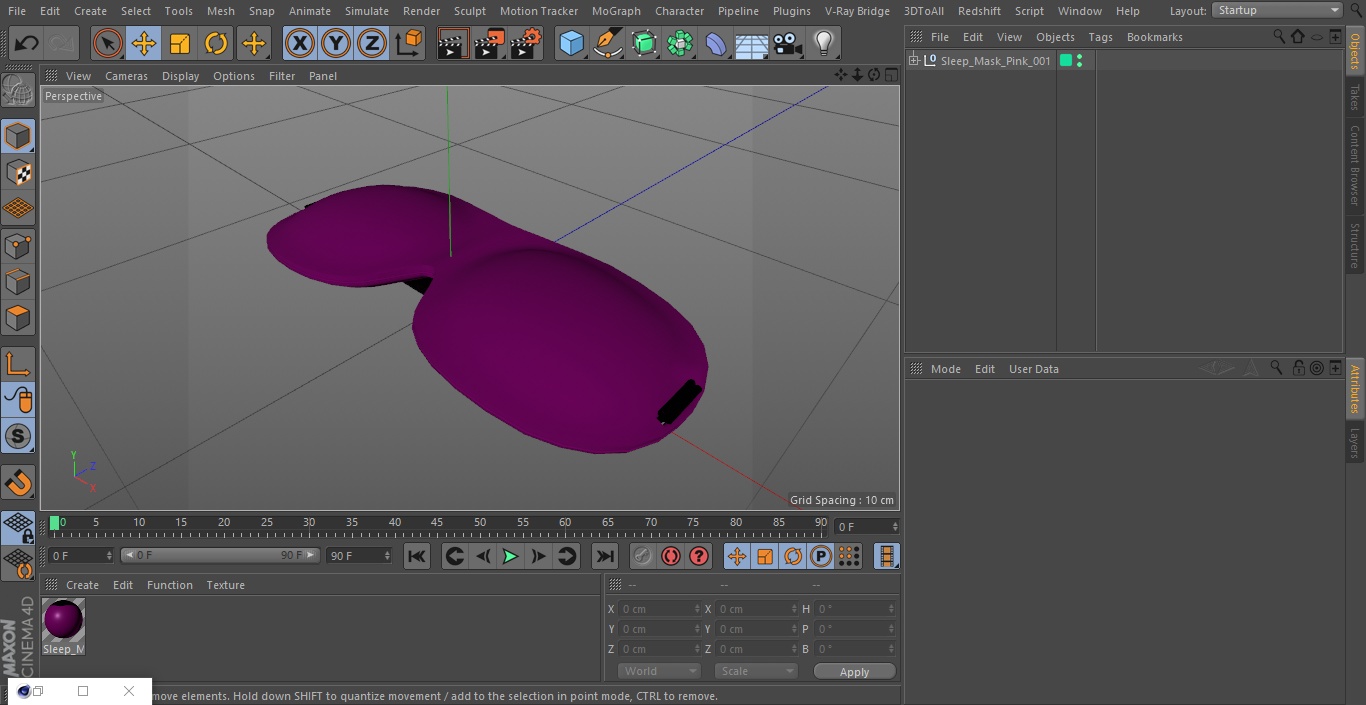1366x705 pixels.
Task: Add a Camera object
Action: [x=787, y=43]
